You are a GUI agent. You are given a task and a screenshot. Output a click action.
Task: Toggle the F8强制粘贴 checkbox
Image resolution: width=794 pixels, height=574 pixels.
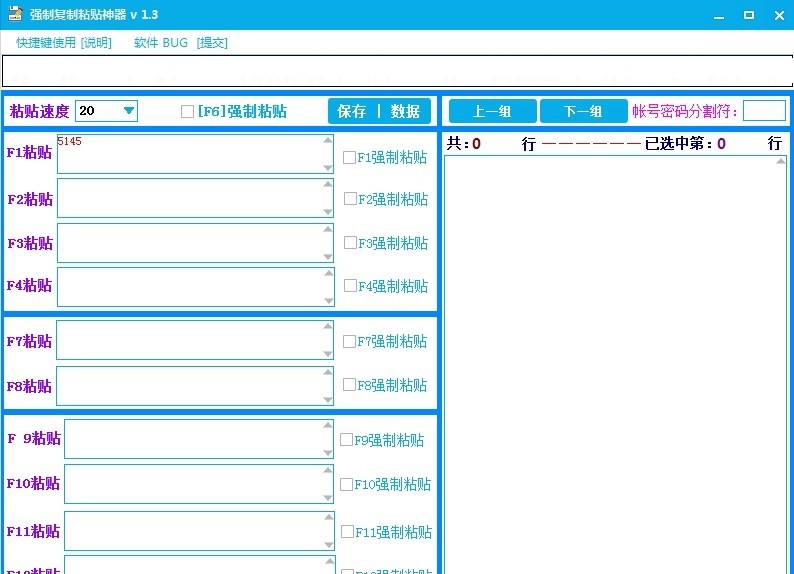349,385
